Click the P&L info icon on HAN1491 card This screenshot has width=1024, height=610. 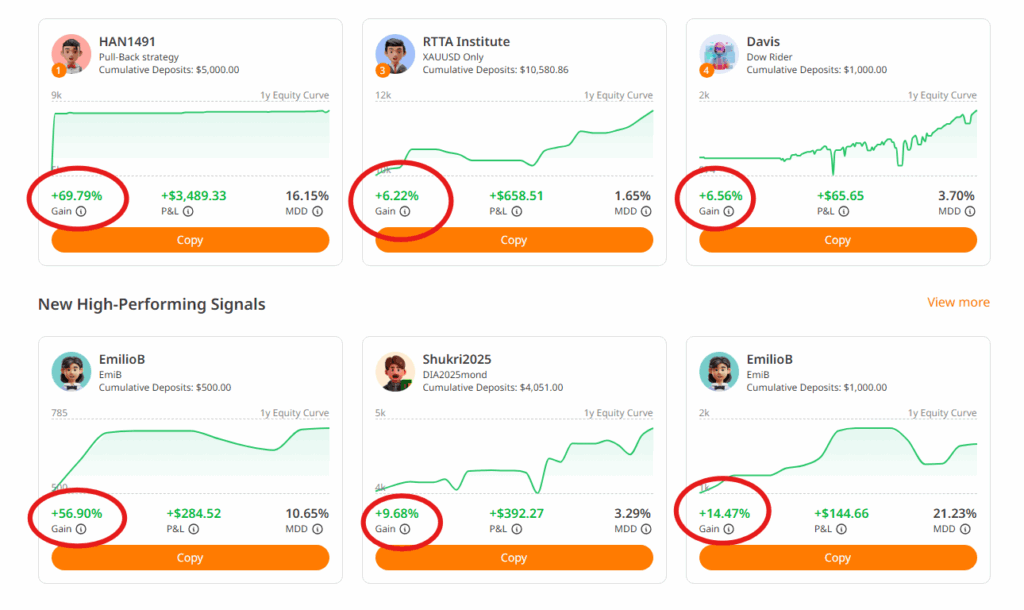188,212
